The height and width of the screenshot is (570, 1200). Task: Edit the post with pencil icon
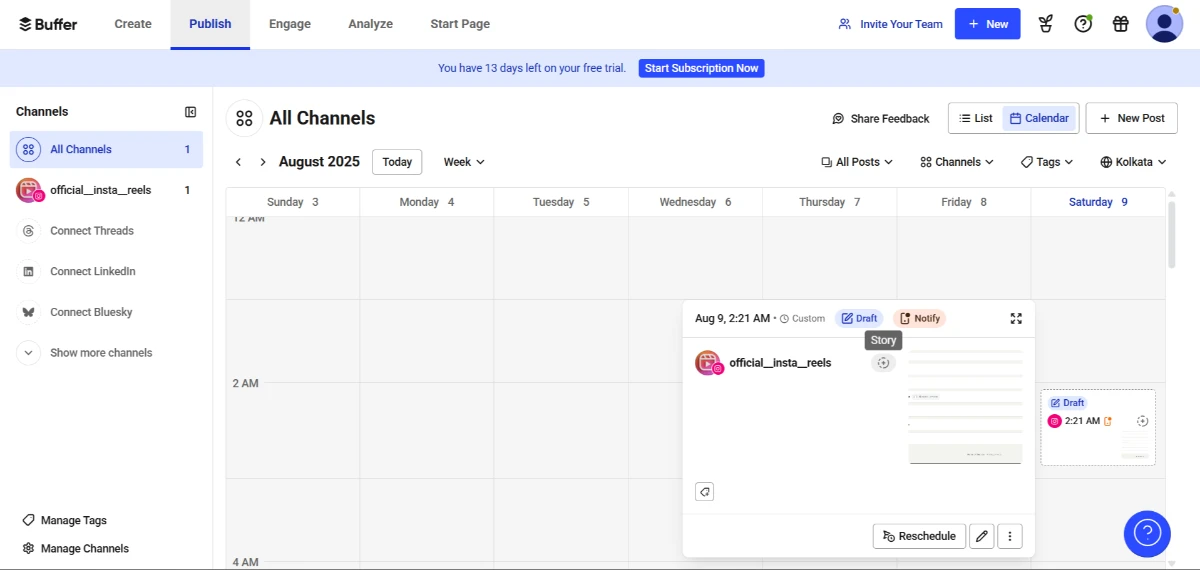pyautogui.click(x=982, y=536)
